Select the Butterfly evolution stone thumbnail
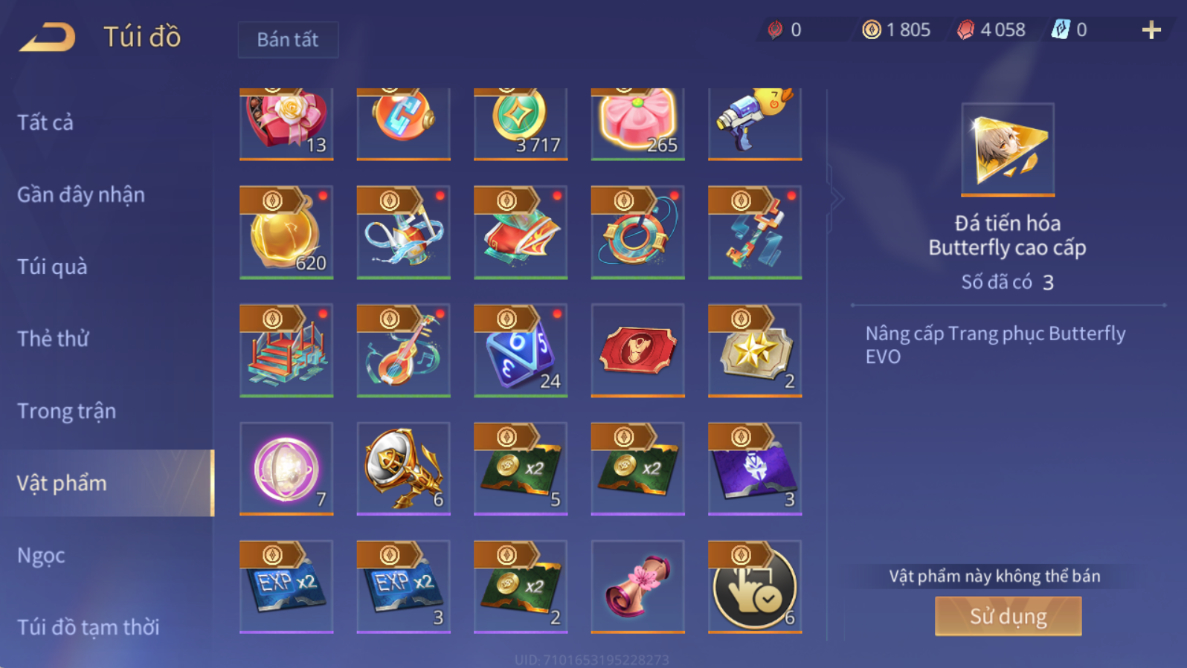The width and height of the screenshot is (1187, 668). [1008, 149]
